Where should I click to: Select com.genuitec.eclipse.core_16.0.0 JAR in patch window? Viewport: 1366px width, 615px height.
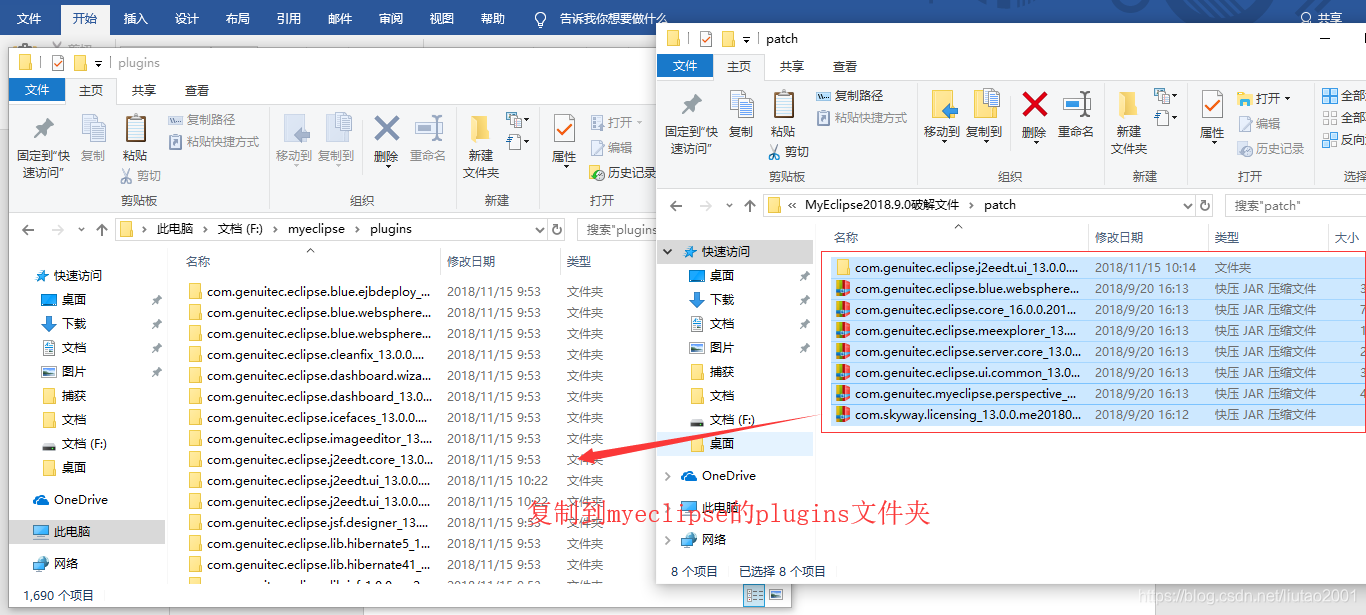1097,310
